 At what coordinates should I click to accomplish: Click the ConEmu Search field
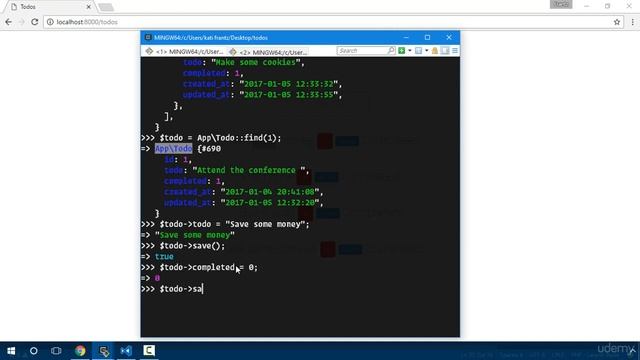(362, 51)
